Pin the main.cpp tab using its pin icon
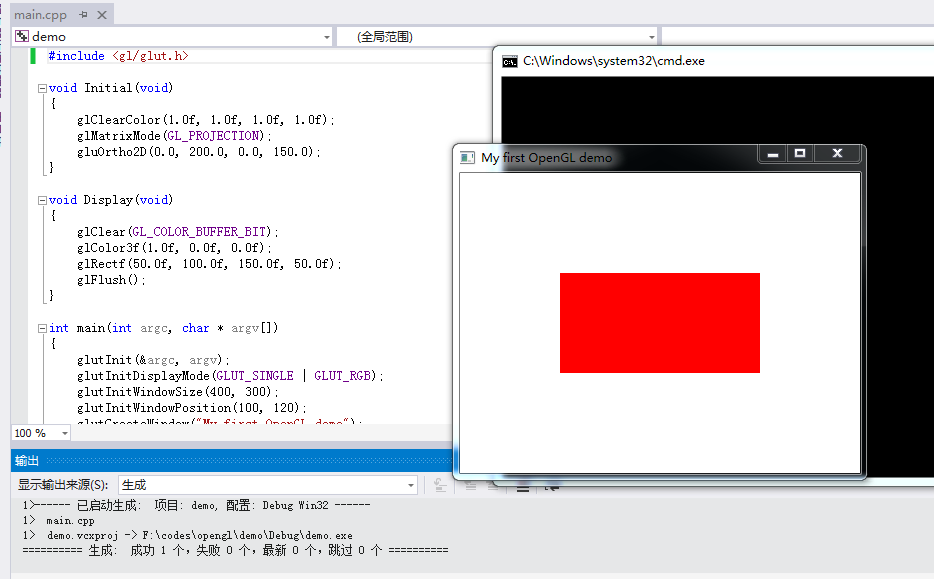This screenshot has height=579, width=934. tap(83, 15)
